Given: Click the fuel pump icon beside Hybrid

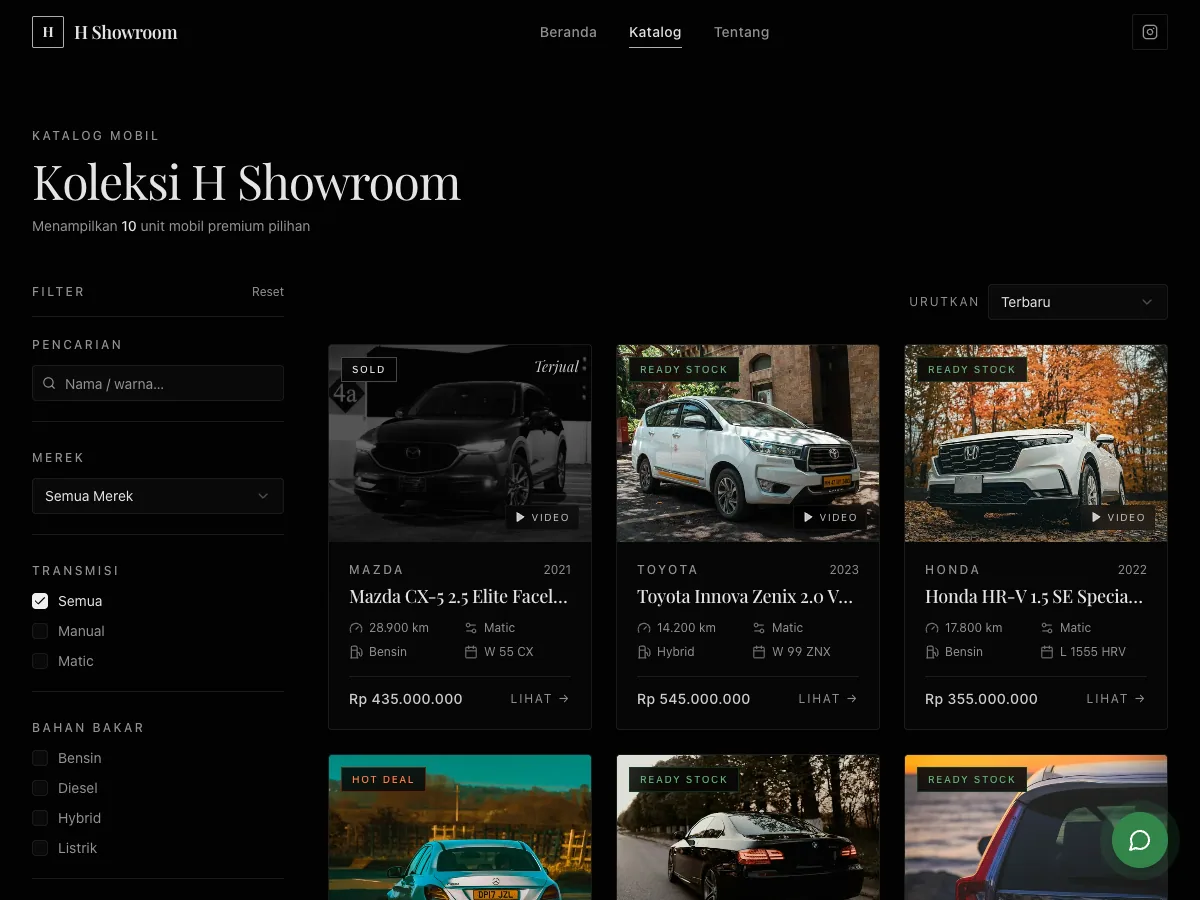Looking at the screenshot, I should (644, 652).
